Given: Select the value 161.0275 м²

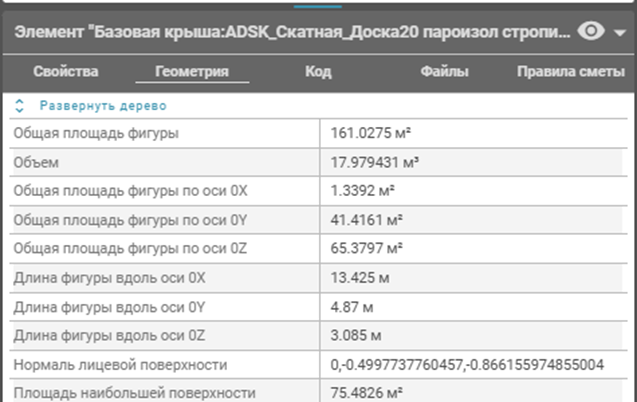Looking at the screenshot, I should [370, 133].
